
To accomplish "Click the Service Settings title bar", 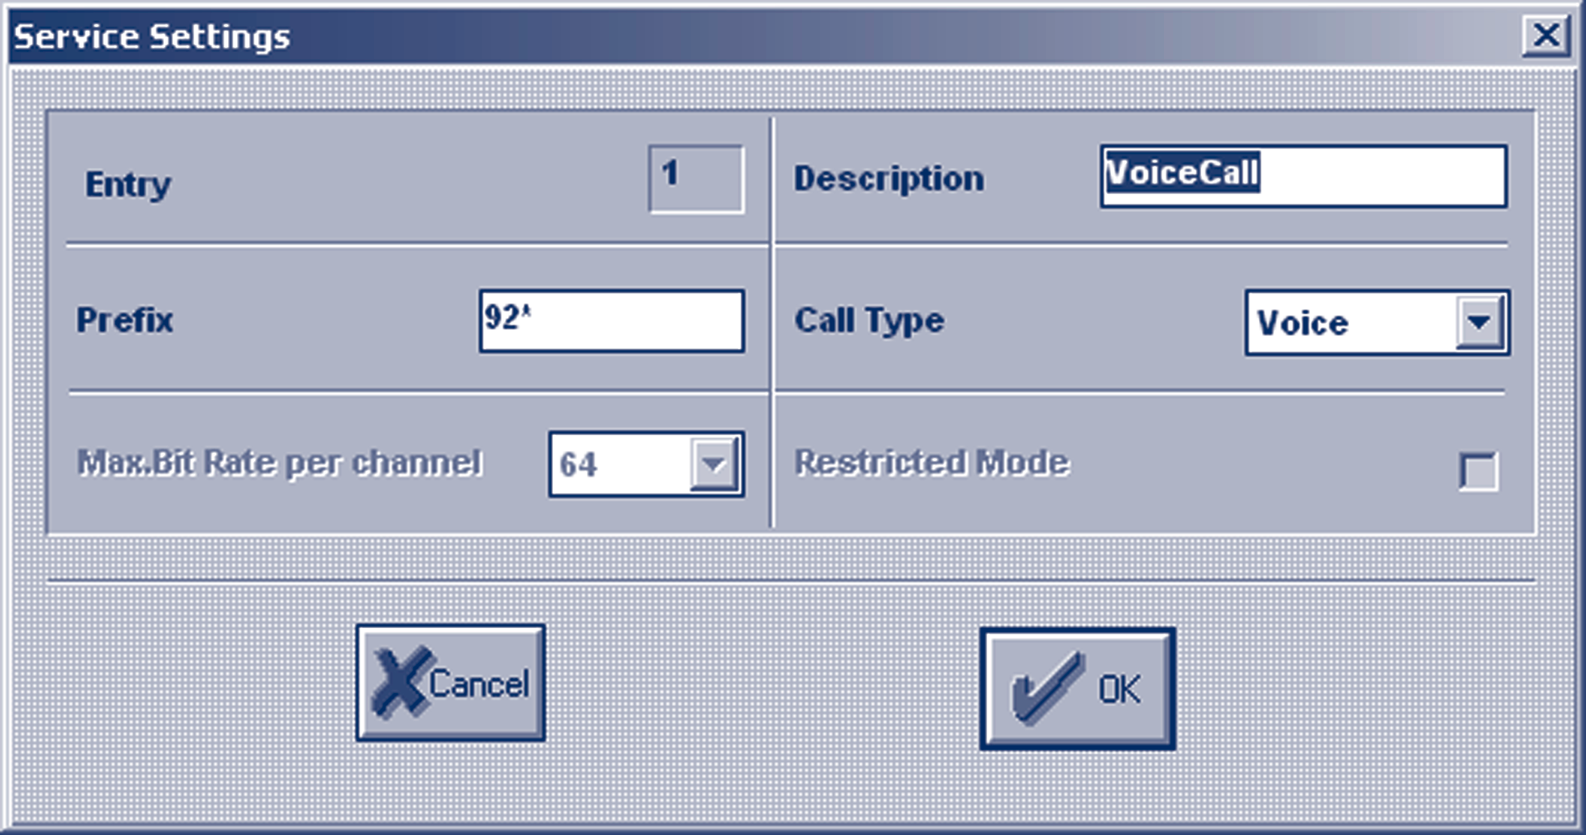I will (x=400, y=35).
